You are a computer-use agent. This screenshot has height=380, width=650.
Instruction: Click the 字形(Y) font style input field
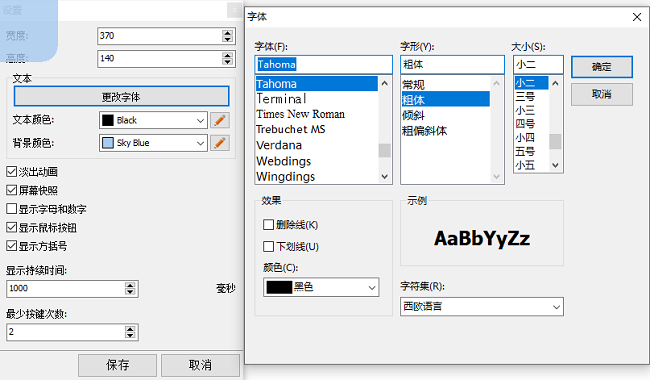tap(452, 65)
